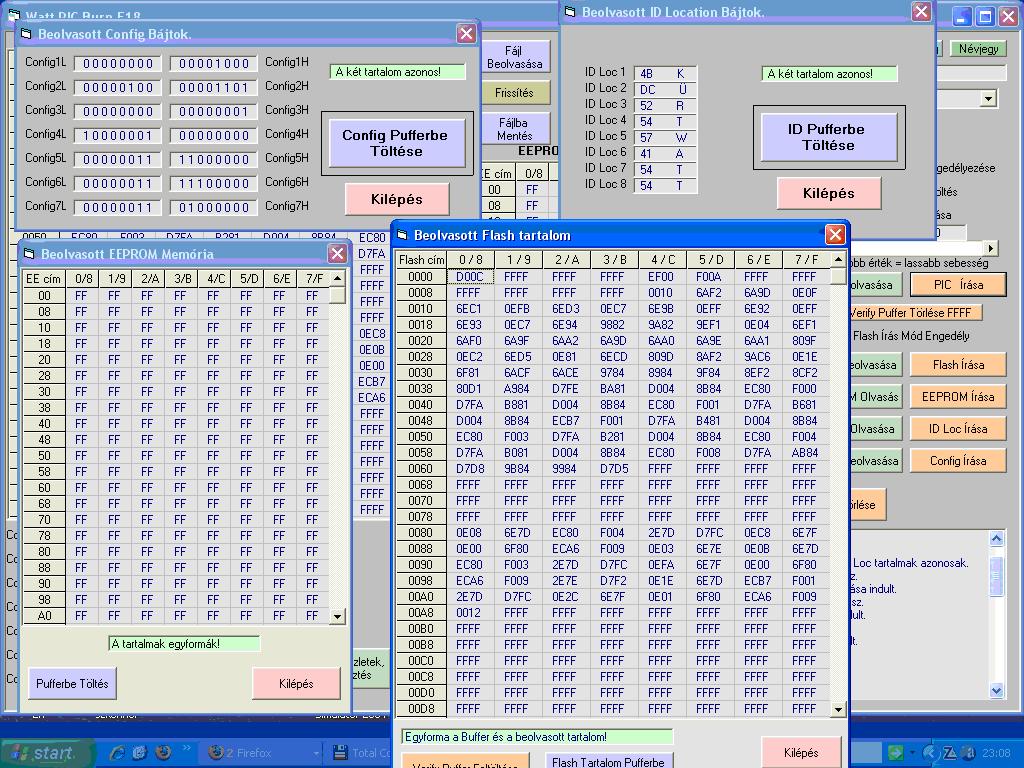Click log panel scroll up arrow

997,539
